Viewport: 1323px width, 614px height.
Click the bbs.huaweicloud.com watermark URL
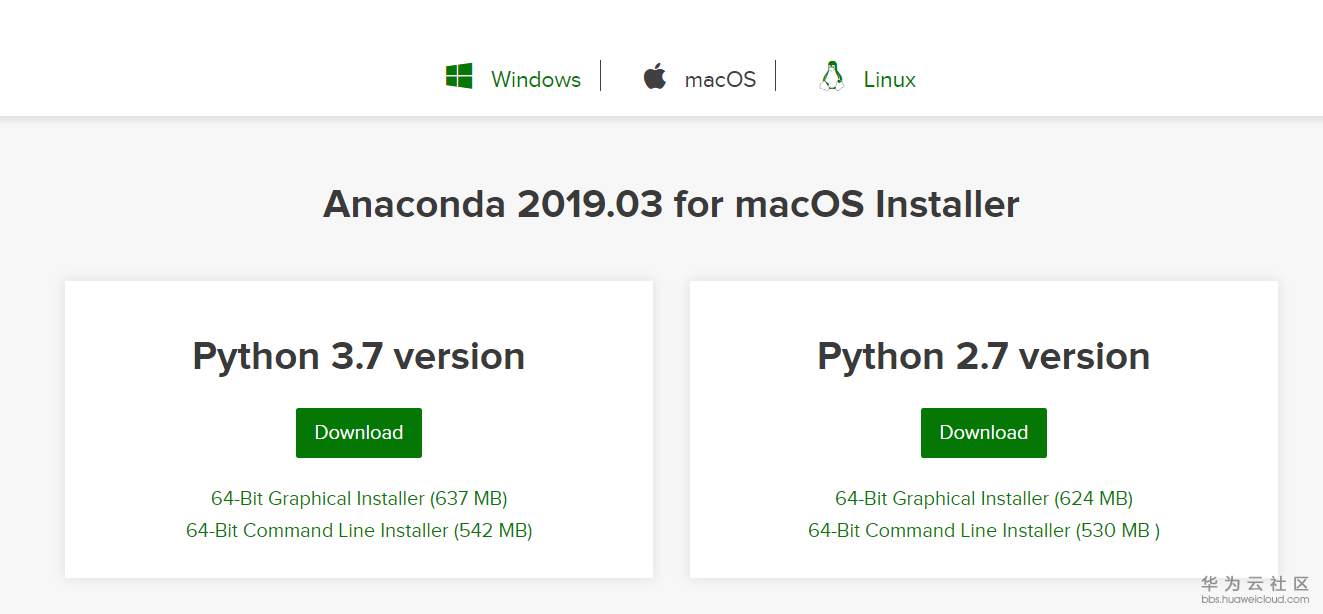click(x=1255, y=600)
